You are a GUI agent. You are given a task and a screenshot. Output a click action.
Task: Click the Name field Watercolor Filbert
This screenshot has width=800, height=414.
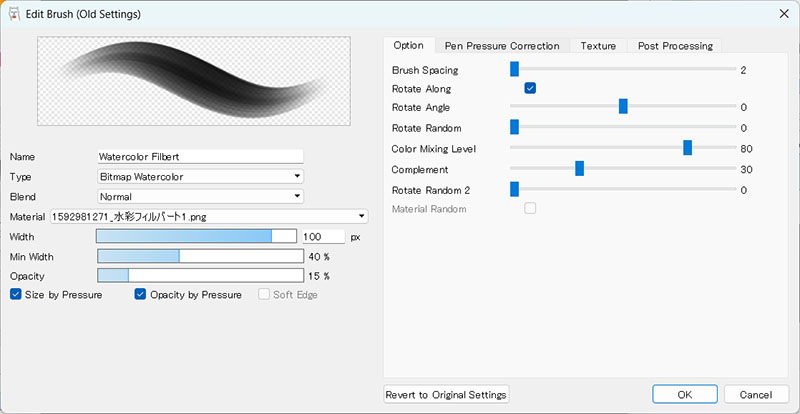pyautogui.click(x=201, y=156)
